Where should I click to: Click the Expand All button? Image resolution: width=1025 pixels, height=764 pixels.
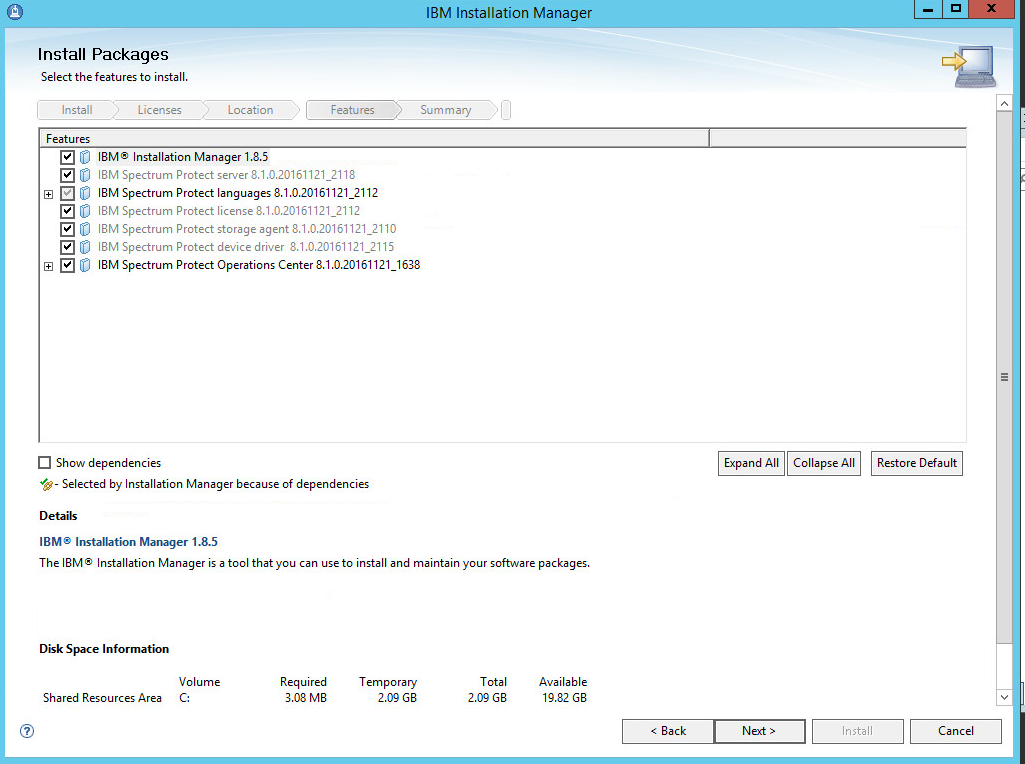(750, 463)
